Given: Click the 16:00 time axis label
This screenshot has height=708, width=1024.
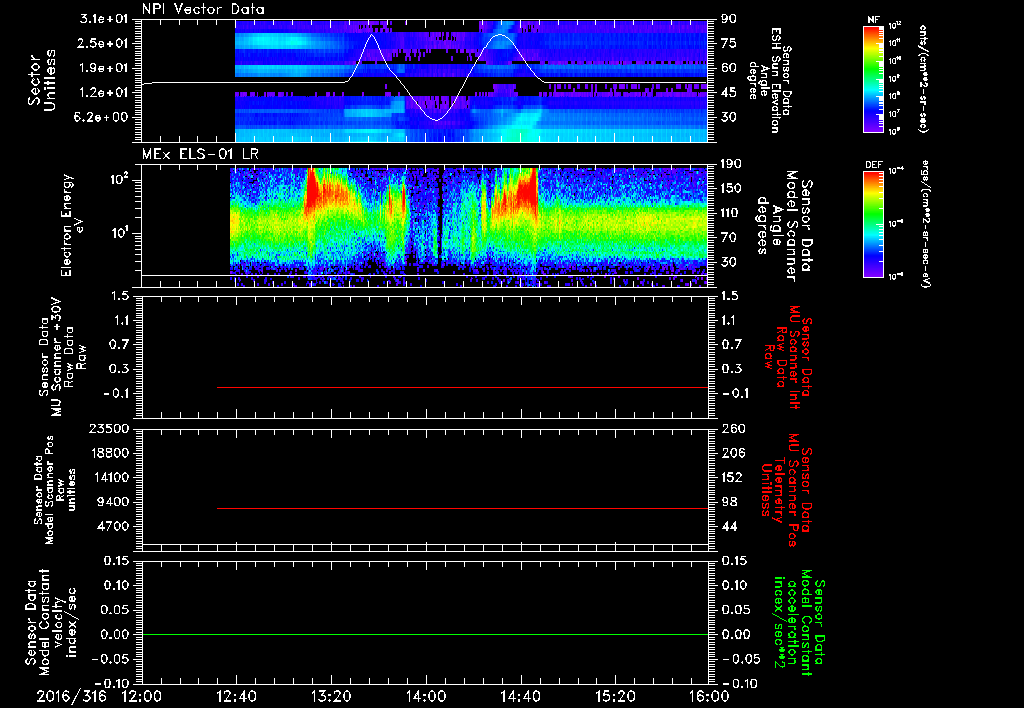Looking at the screenshot, I should [x=709, y=696].
